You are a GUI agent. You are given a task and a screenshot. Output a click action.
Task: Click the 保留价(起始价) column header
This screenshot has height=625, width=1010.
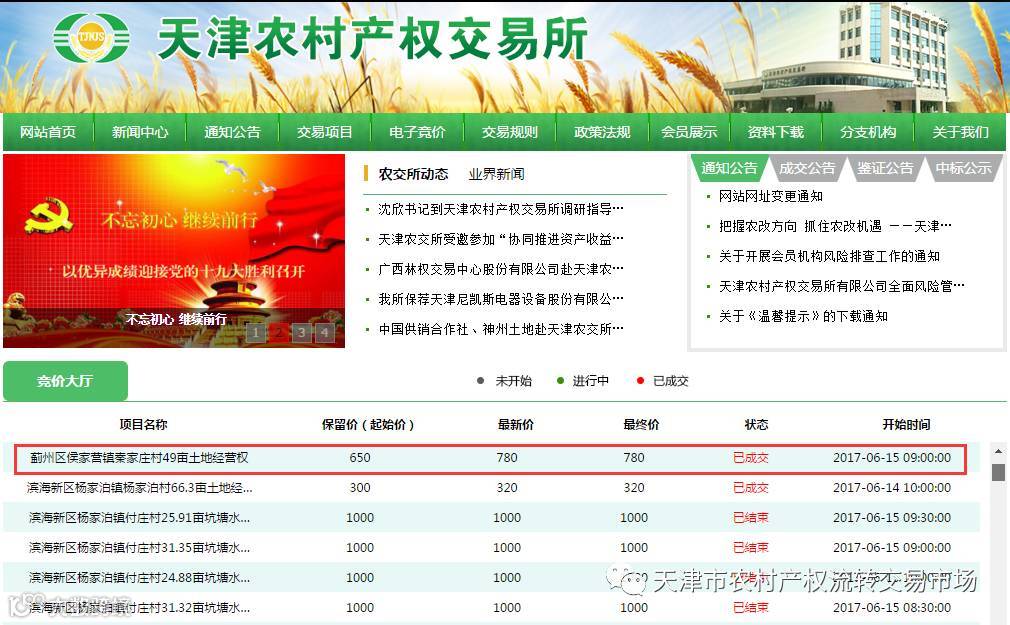[x=368, y=425]
